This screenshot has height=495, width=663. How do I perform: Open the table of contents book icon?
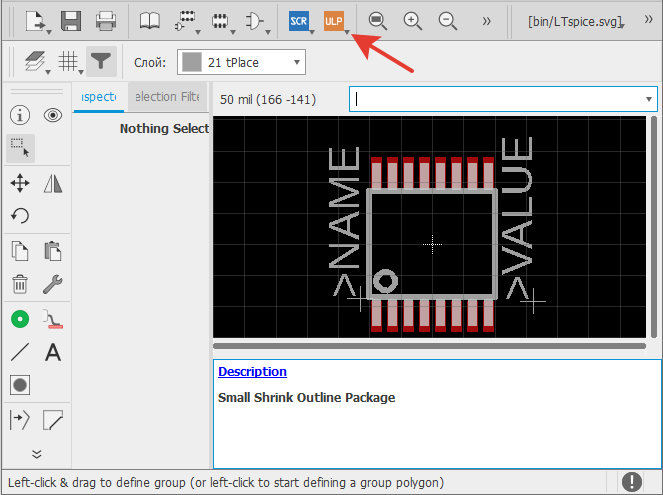(x=150, y=21)
